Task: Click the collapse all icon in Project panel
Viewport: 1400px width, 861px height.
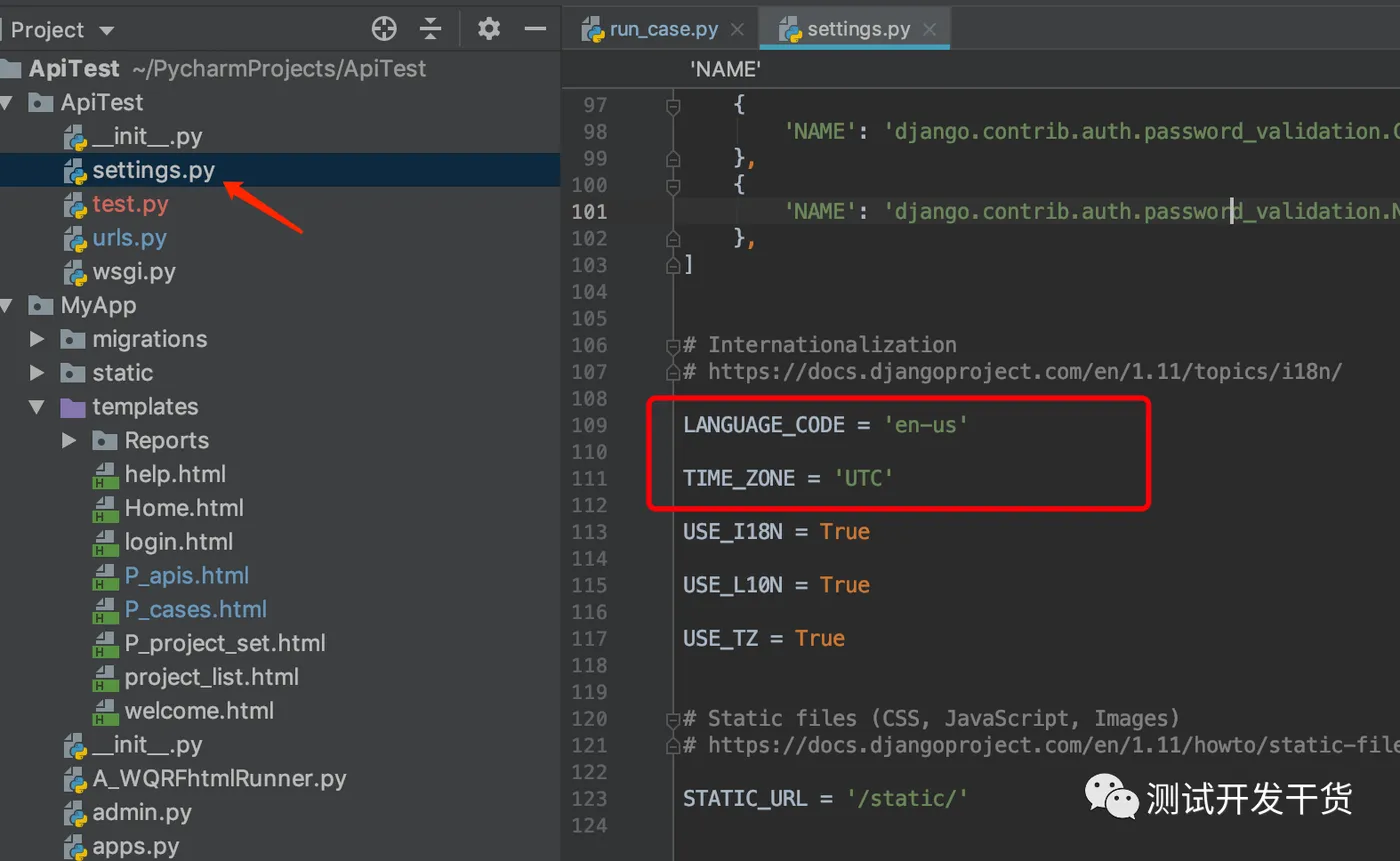Action: (x=431, y=29)
